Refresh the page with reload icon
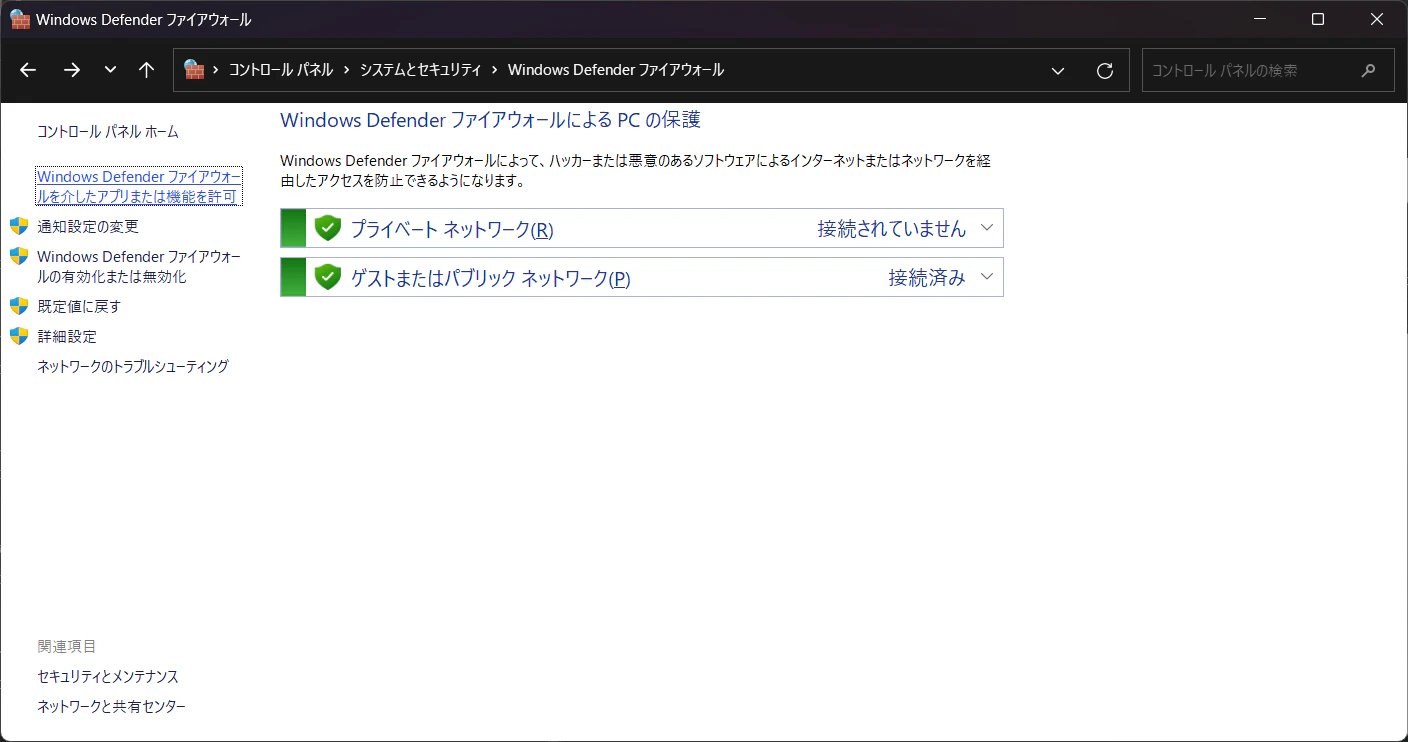This screenshot has width=1408, height=742. click(1105, 70)
